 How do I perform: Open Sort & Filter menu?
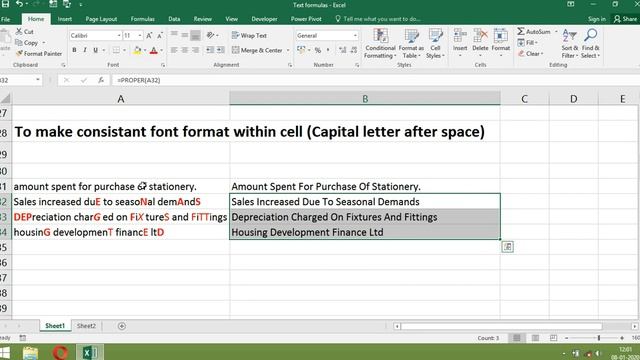pos(569,44)
